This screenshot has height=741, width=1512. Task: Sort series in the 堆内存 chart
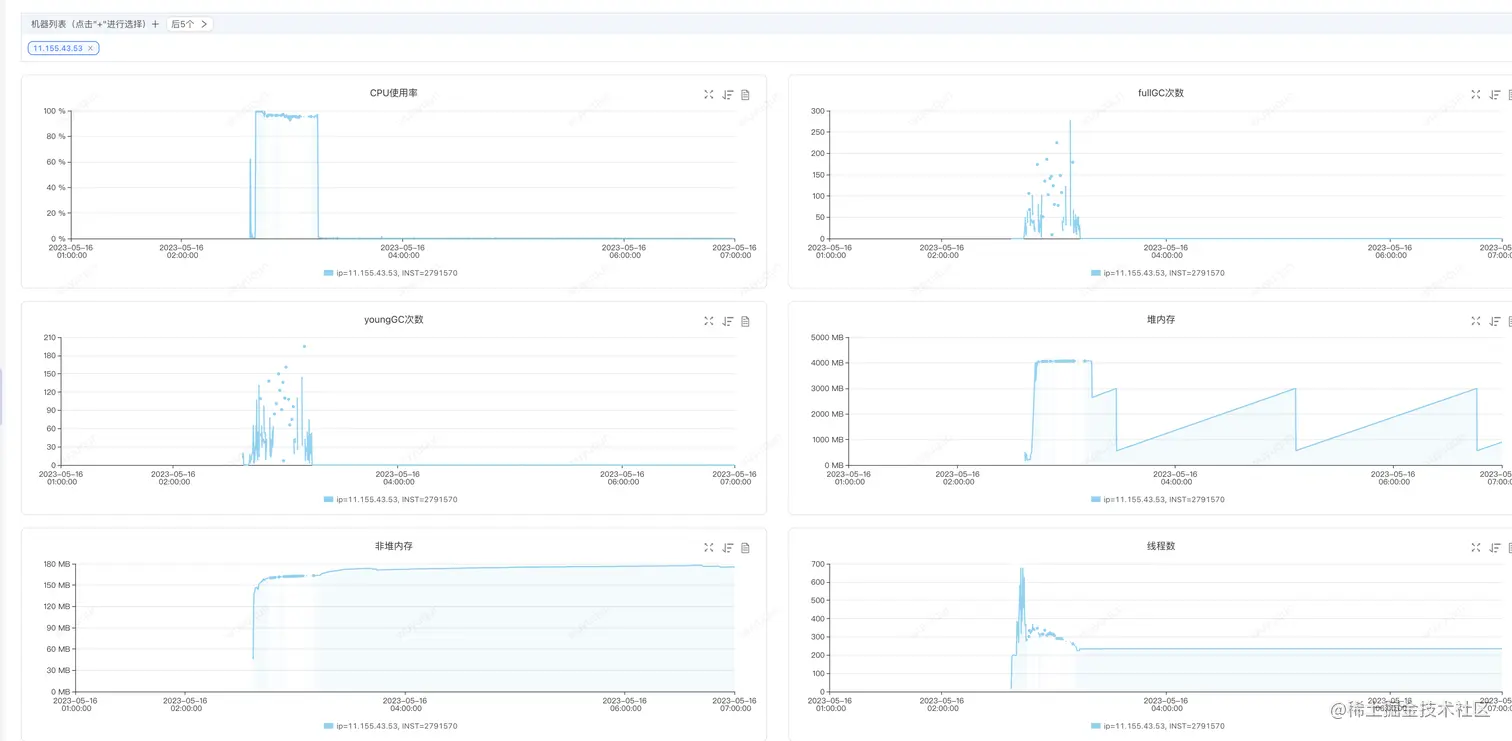pyautogui.click(x=1495, y=321)
